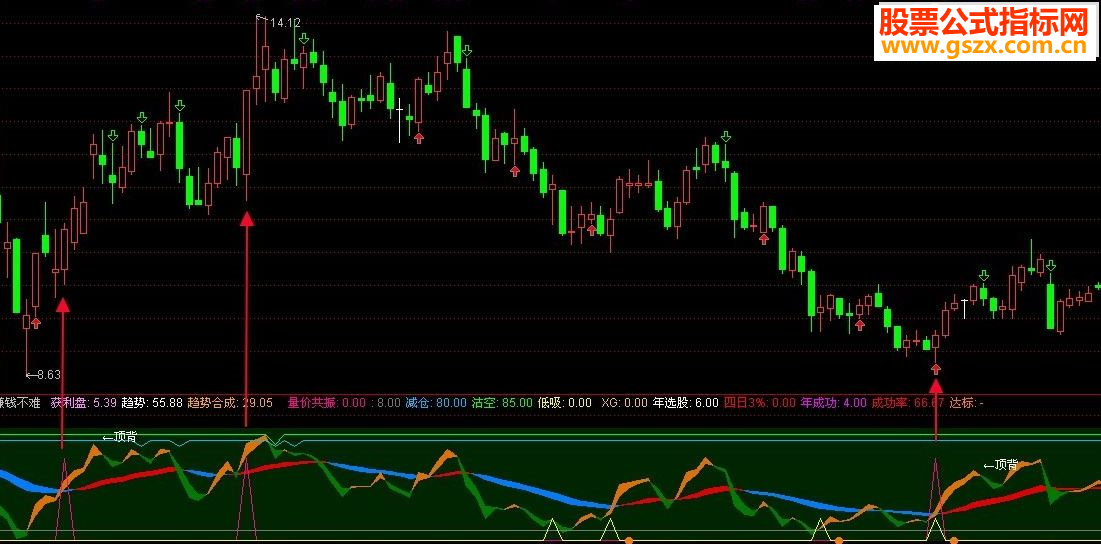The height and width of the screenshot is (544, 1101).
Task: Click the blue 减仓: 80.00 readout
Action: coord(435,403)
